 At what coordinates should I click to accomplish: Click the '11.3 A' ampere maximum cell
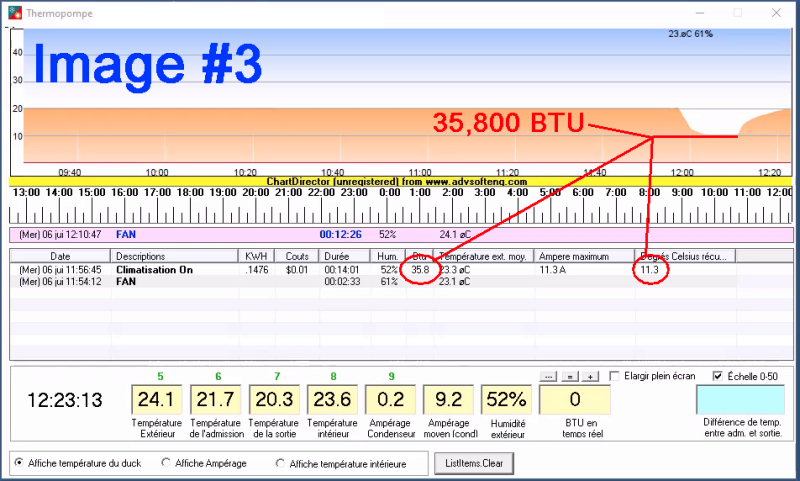[x=553, y=269]
